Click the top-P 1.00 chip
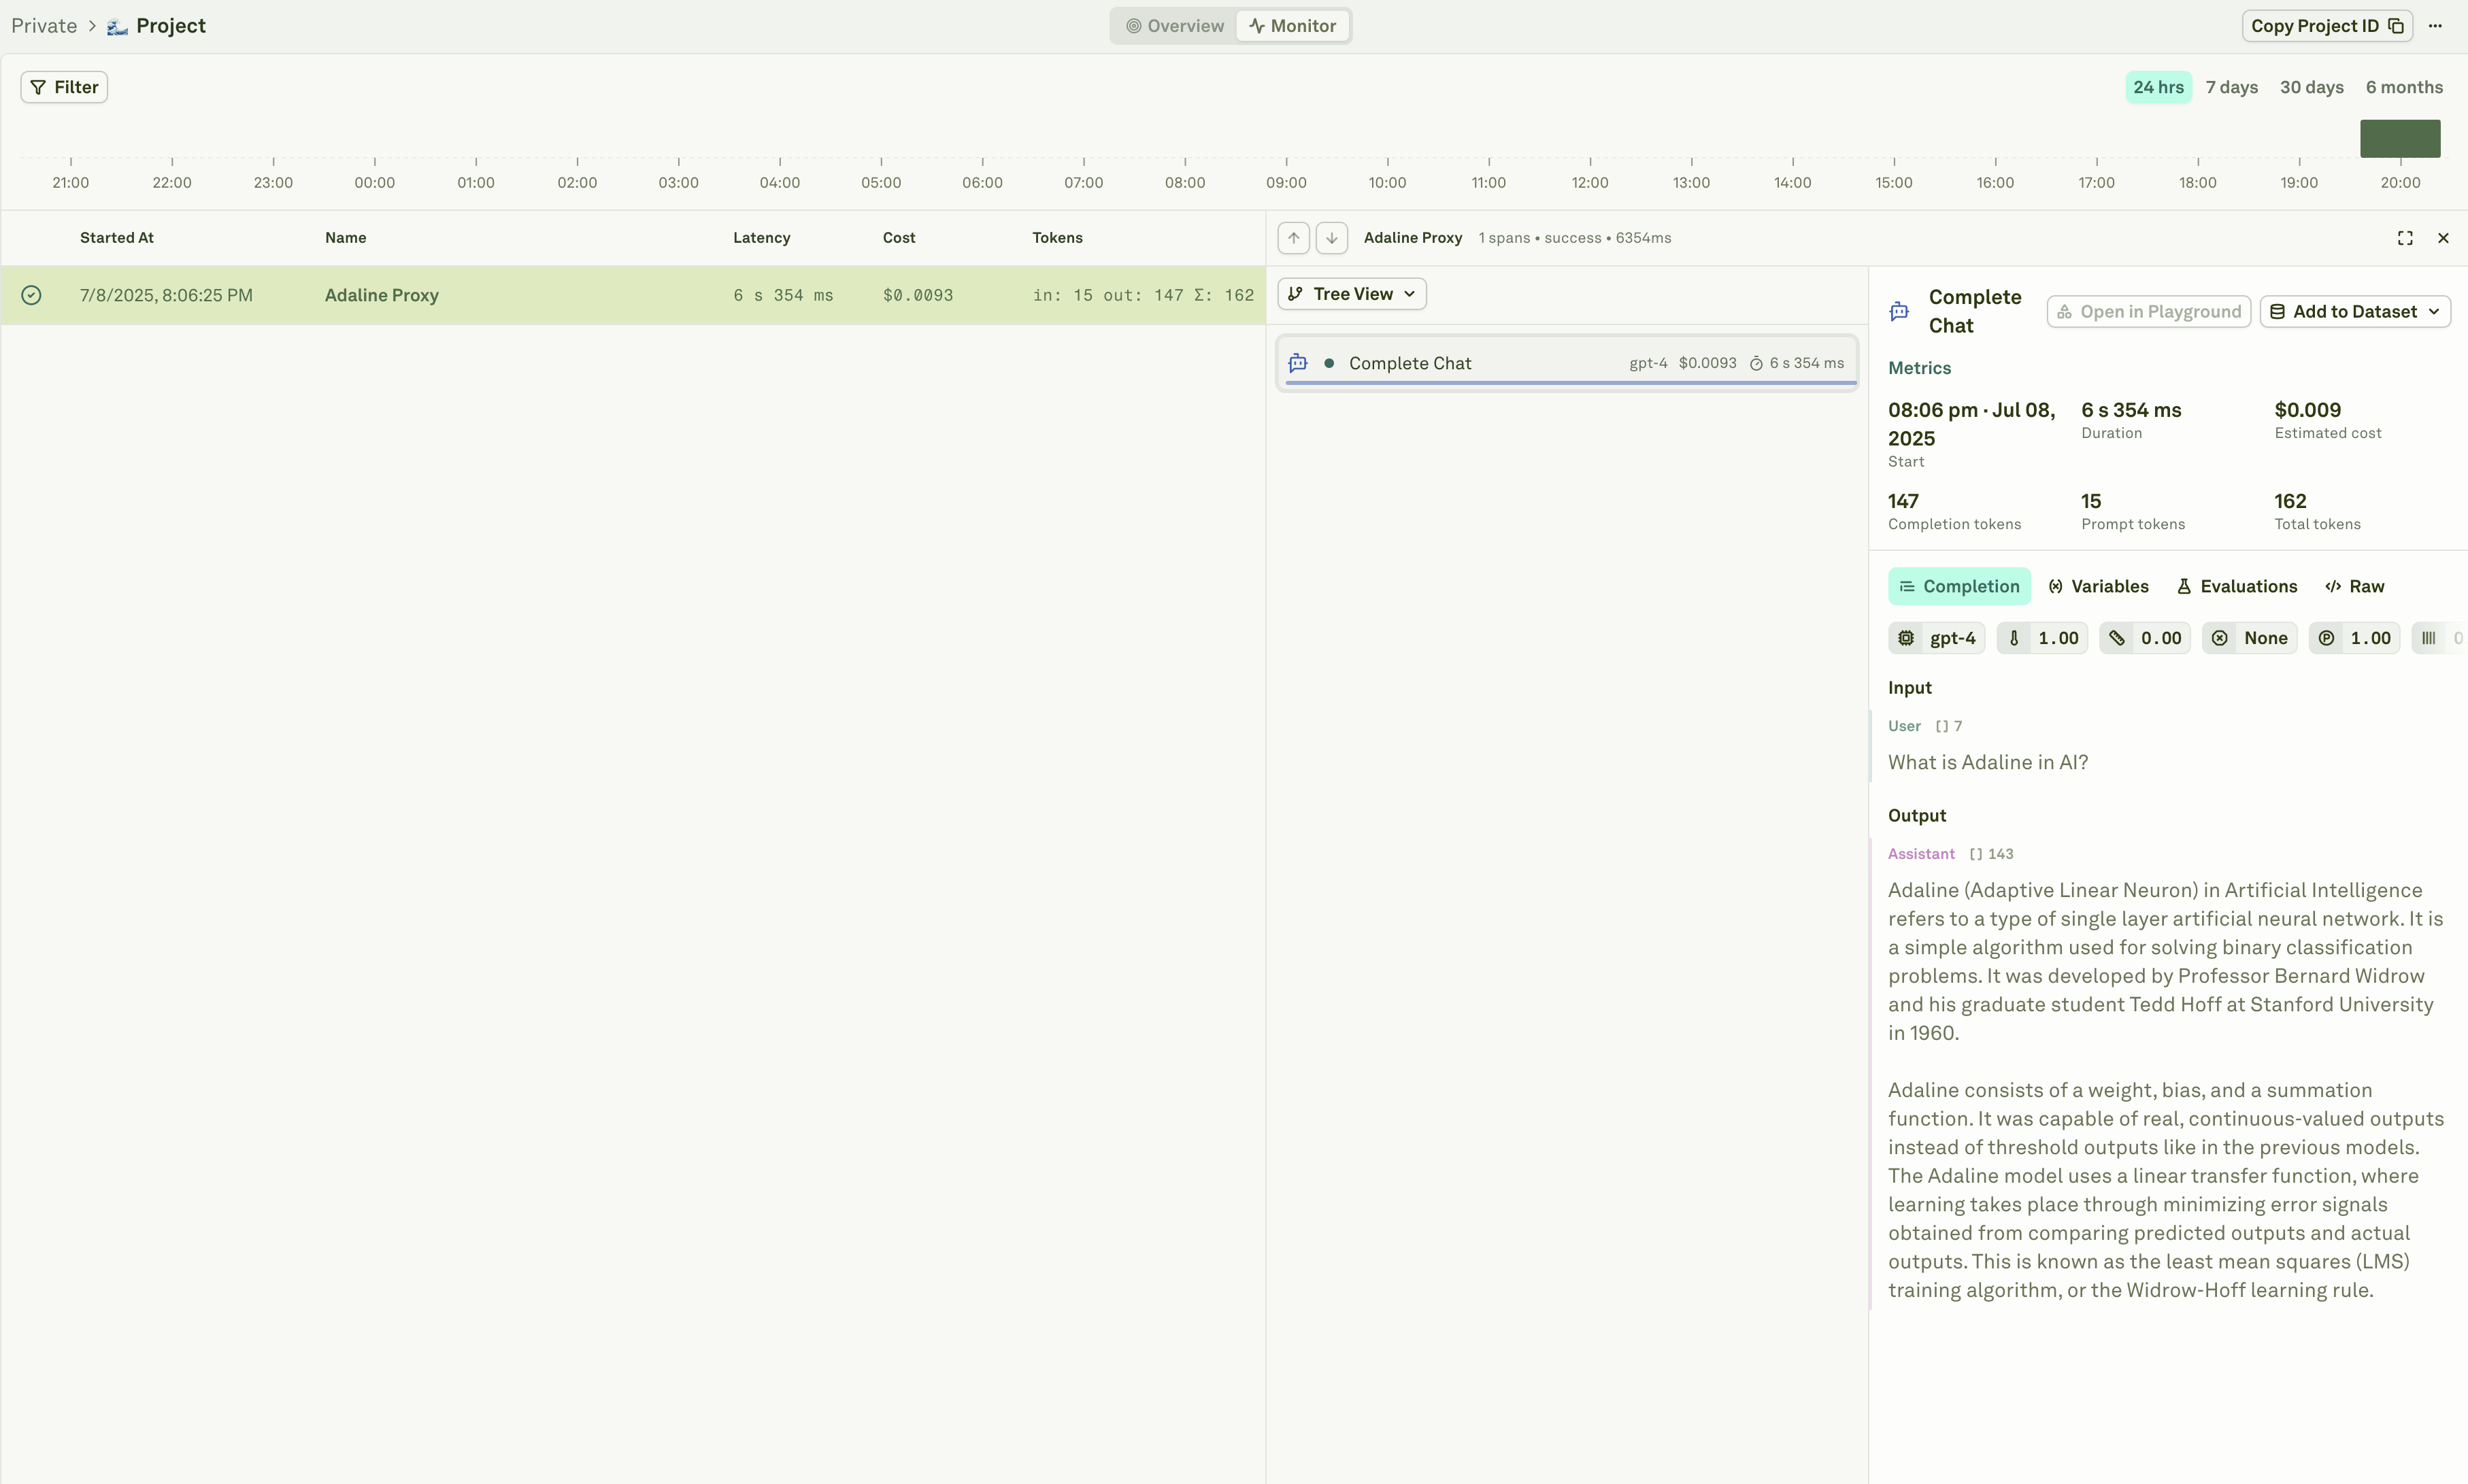 [x=2354, y=638]
